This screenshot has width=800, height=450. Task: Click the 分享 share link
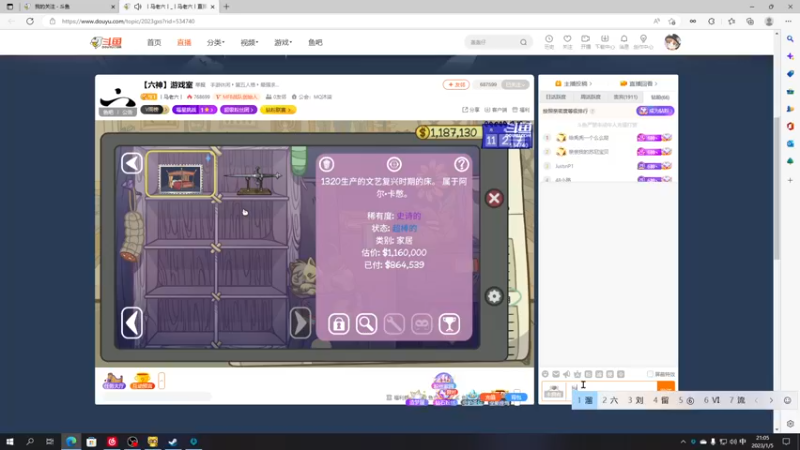[471, 110]
